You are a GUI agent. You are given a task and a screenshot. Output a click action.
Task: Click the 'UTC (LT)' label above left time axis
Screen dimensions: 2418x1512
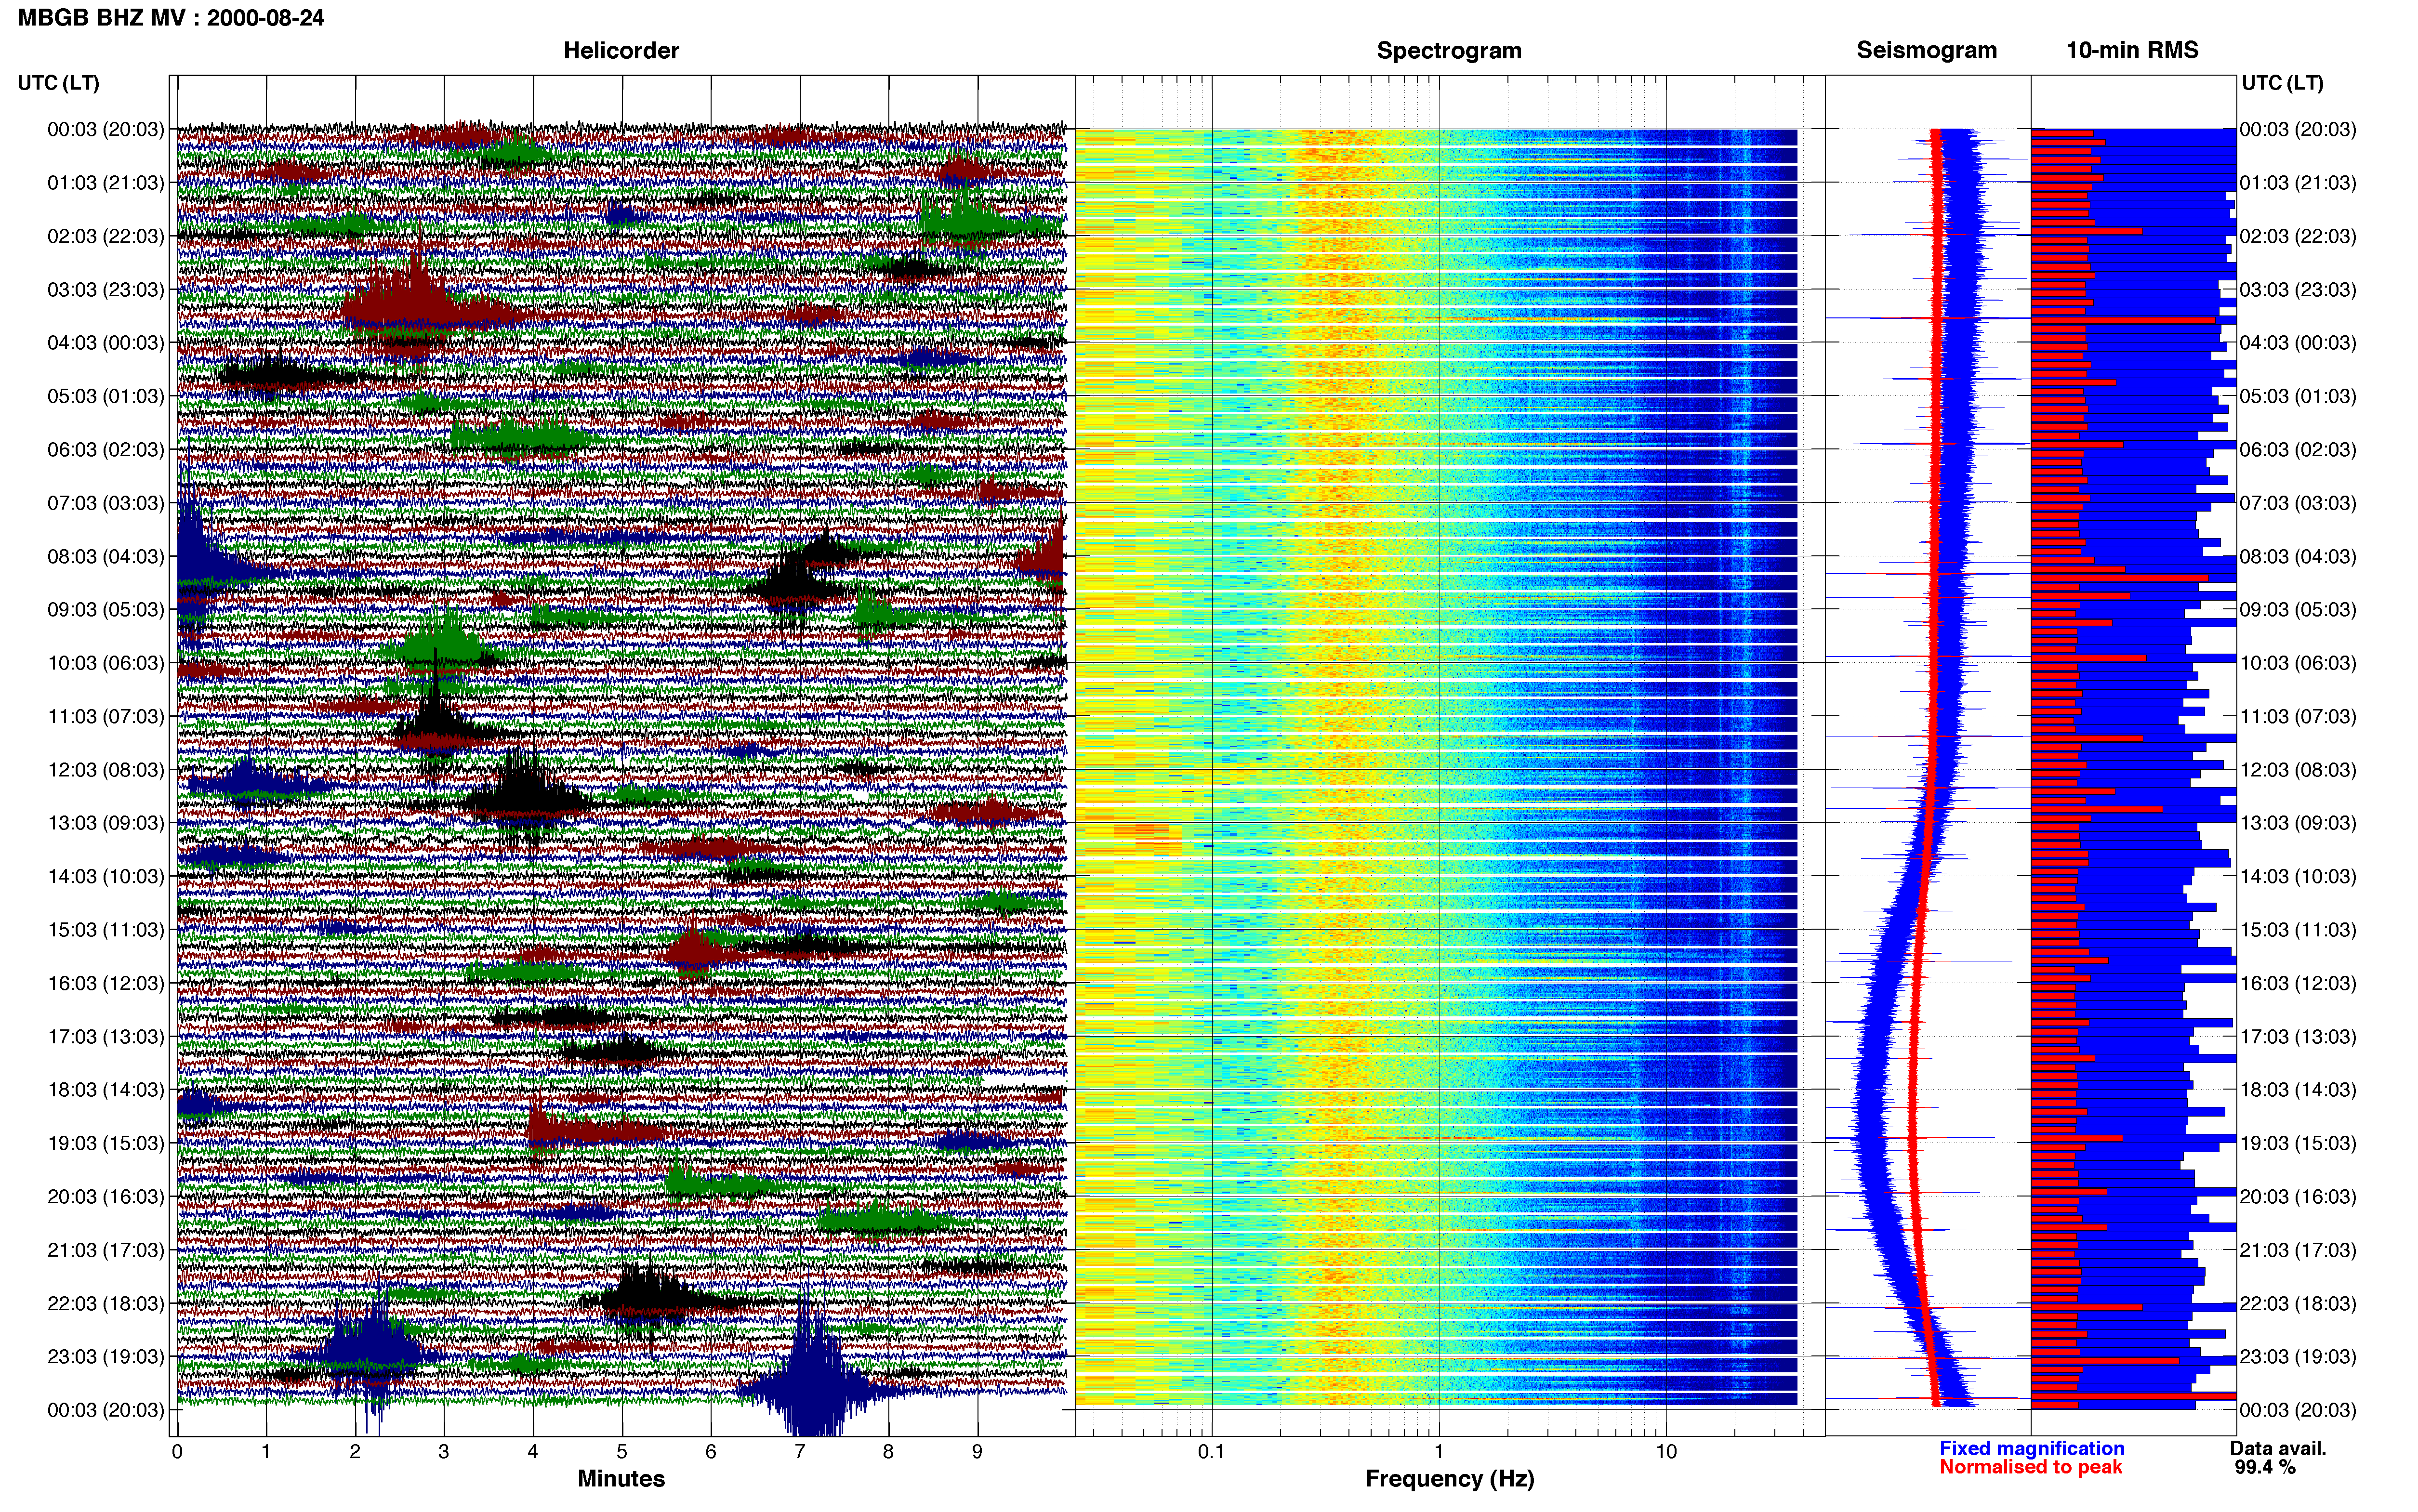pyautogui.click(x=58, y=83)
